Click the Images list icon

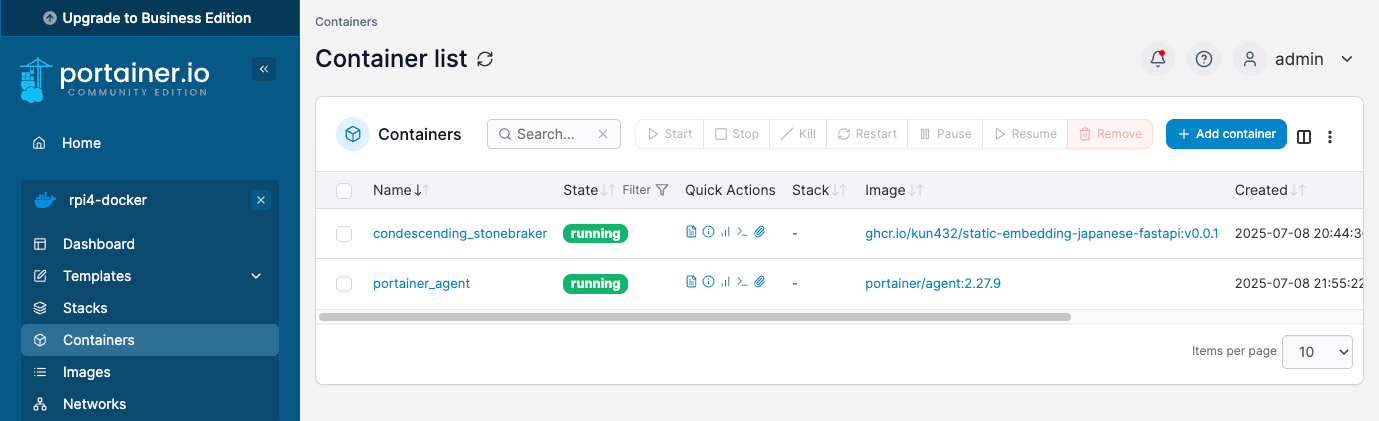pyautogui.click(x=40, y=372)
